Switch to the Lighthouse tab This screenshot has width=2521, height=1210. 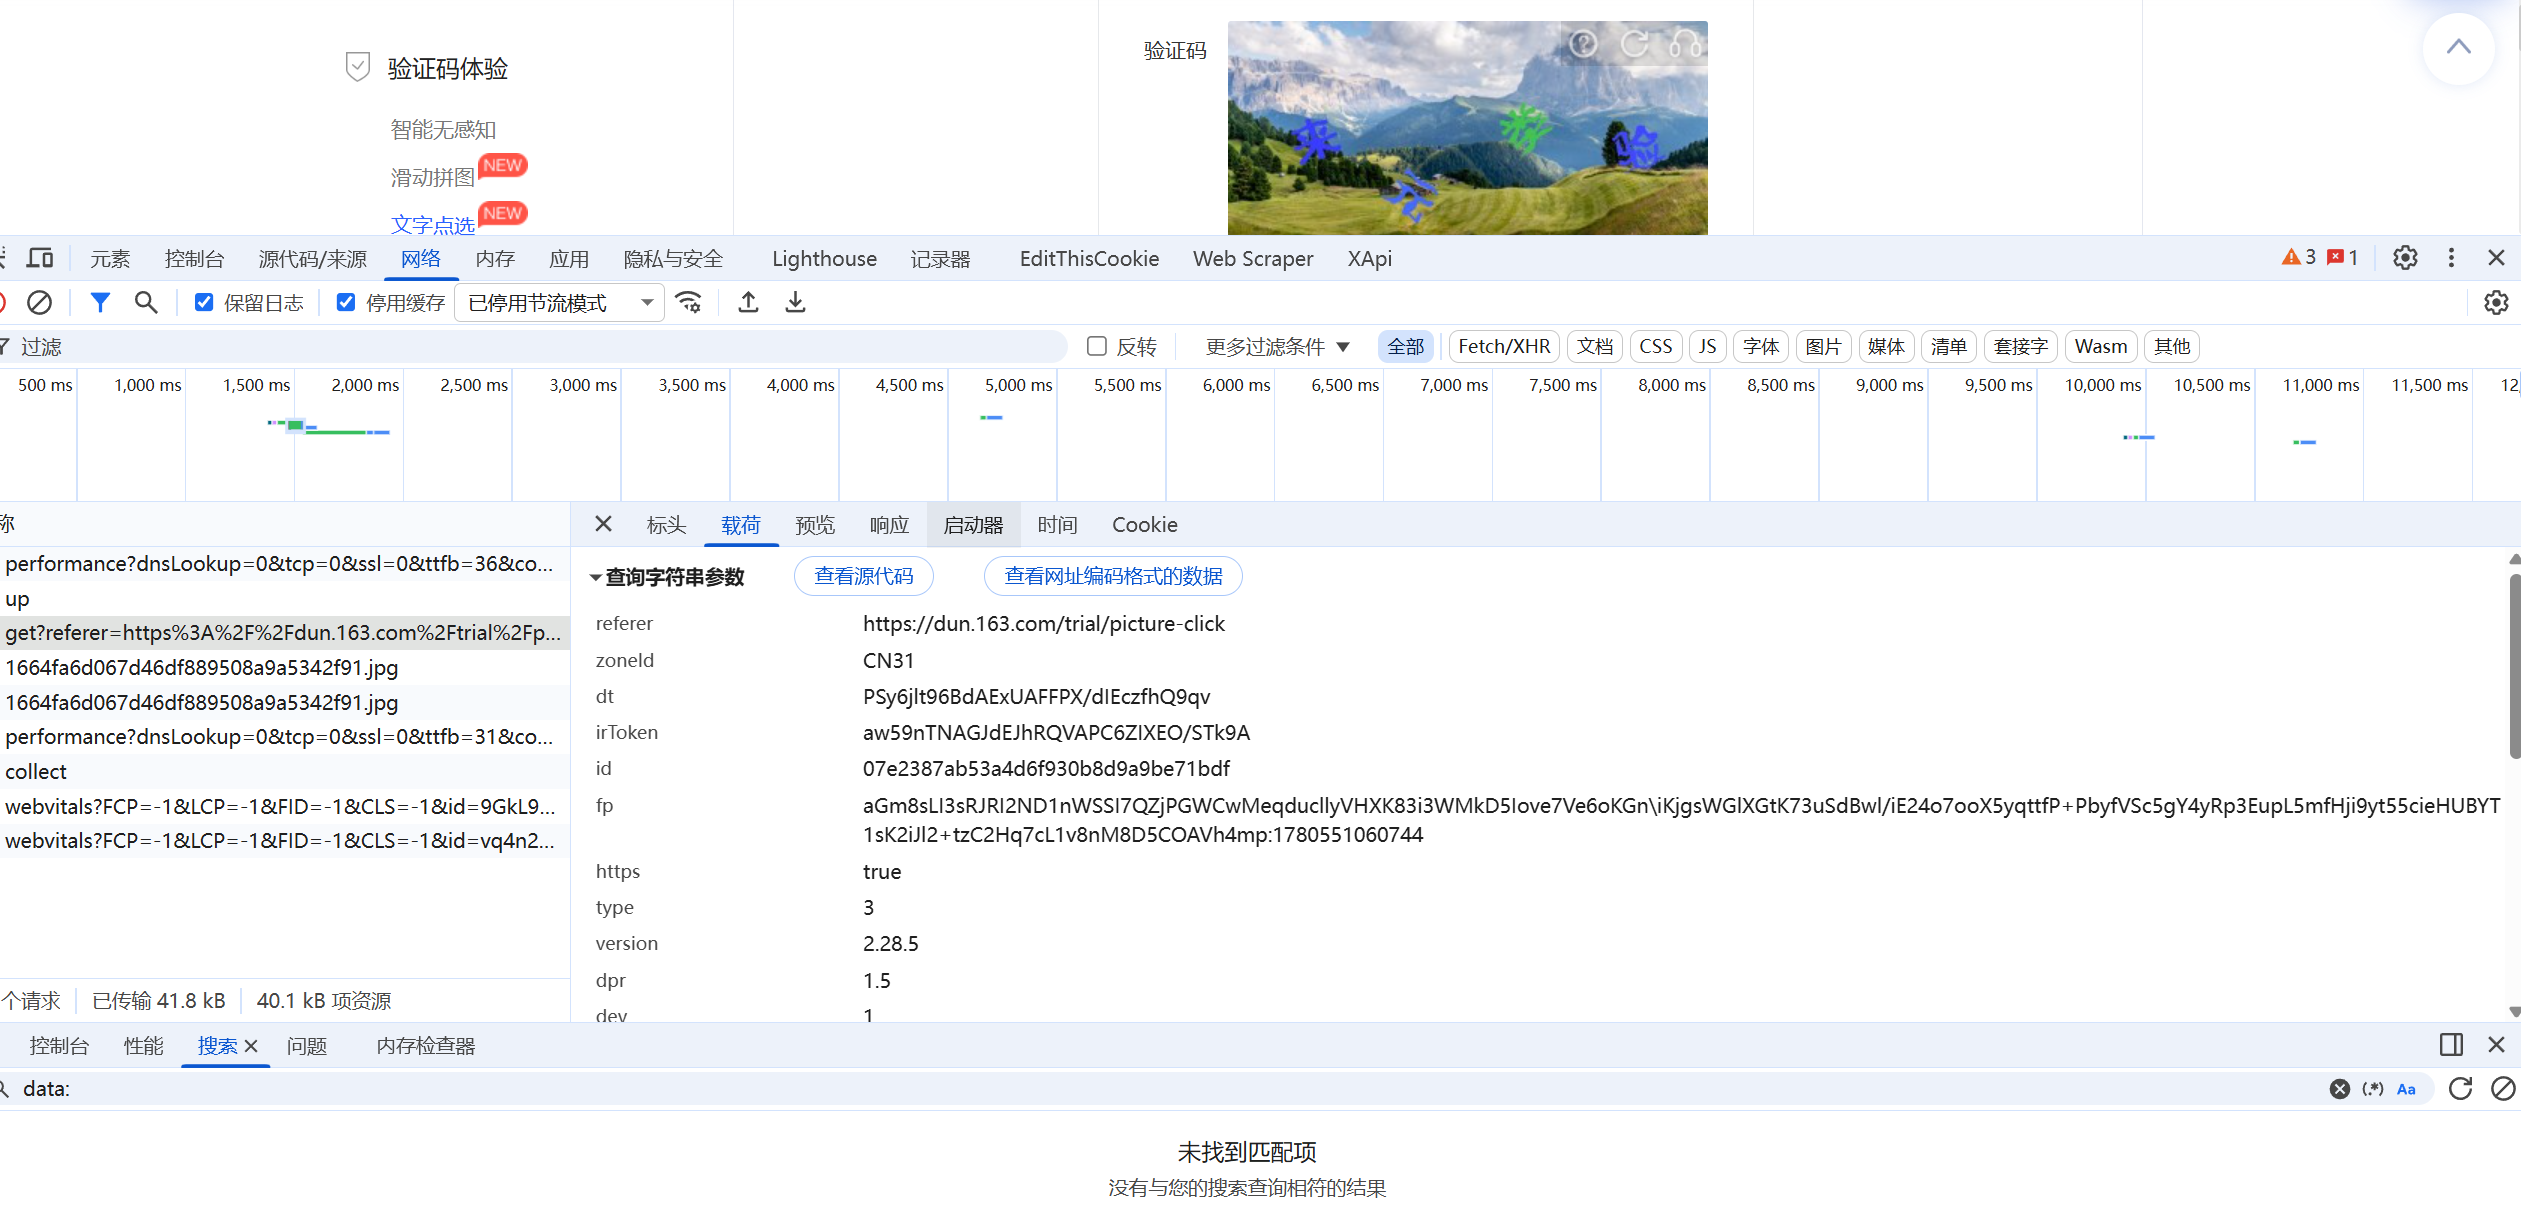pyautogui.click(x=824, y=259)
